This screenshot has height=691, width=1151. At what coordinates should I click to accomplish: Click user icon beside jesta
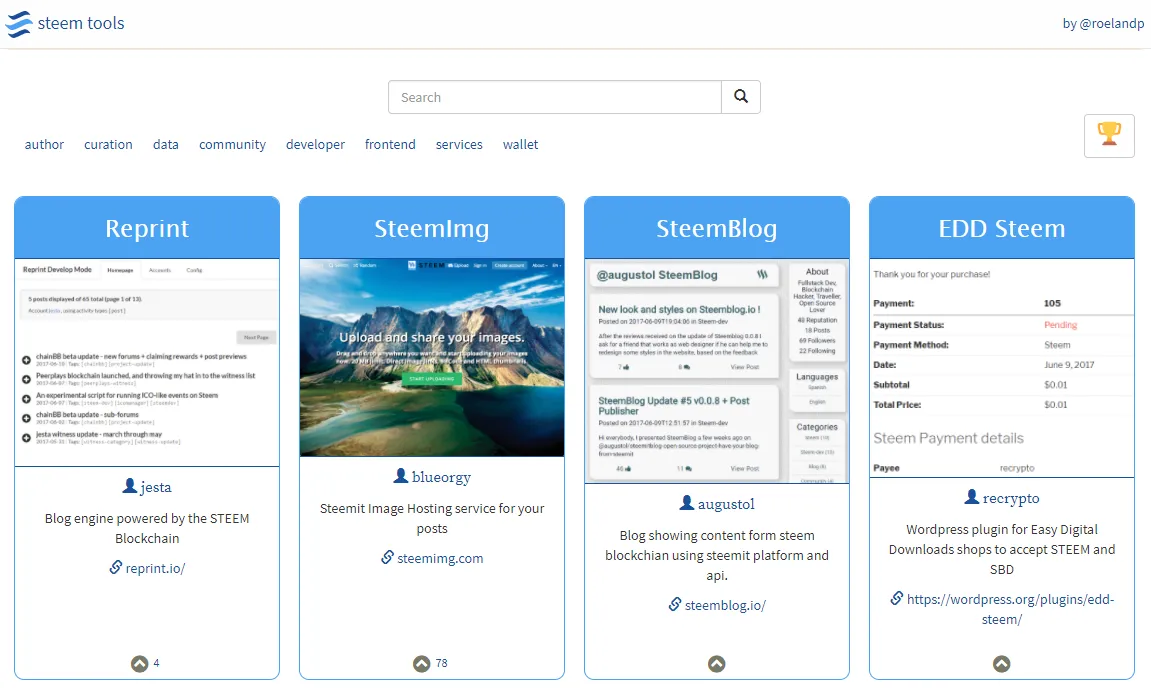tap(129, 486)
